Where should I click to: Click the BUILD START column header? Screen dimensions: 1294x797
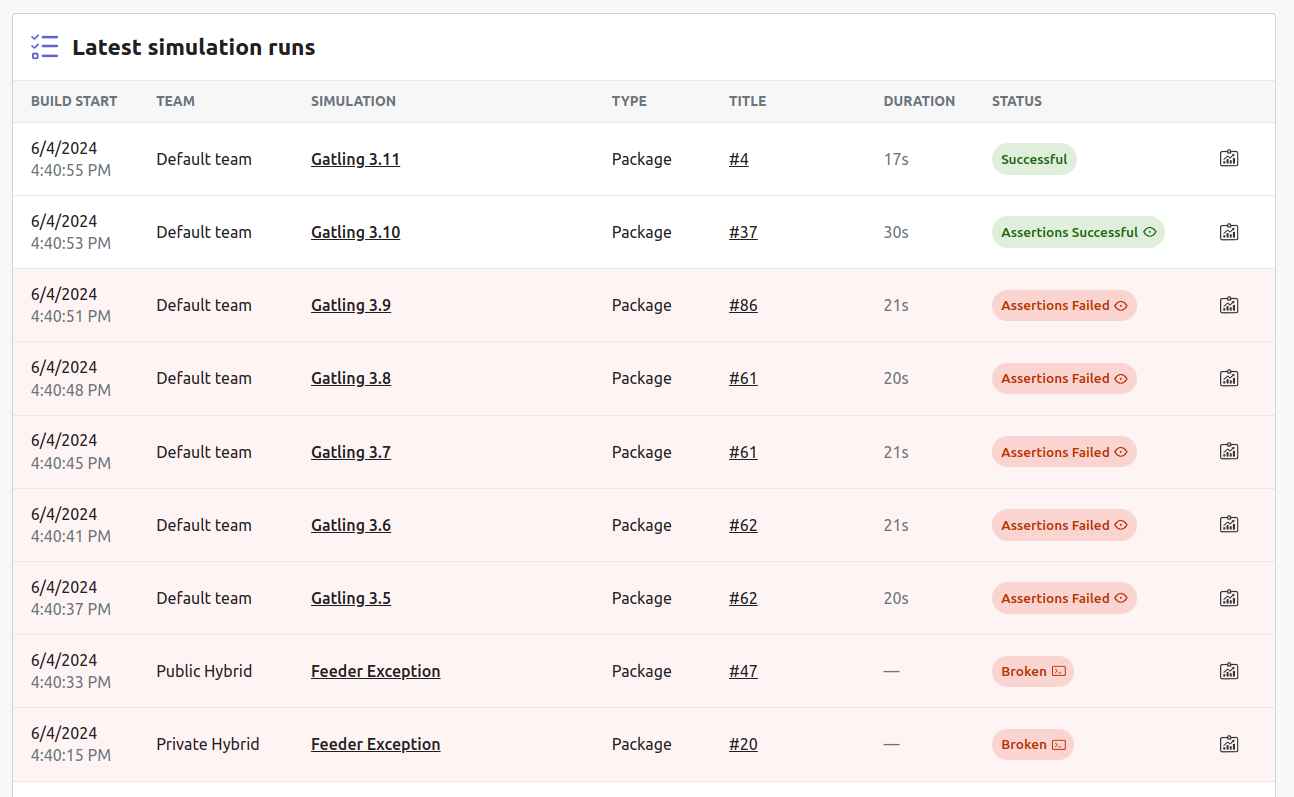click(x=74, y=101)
